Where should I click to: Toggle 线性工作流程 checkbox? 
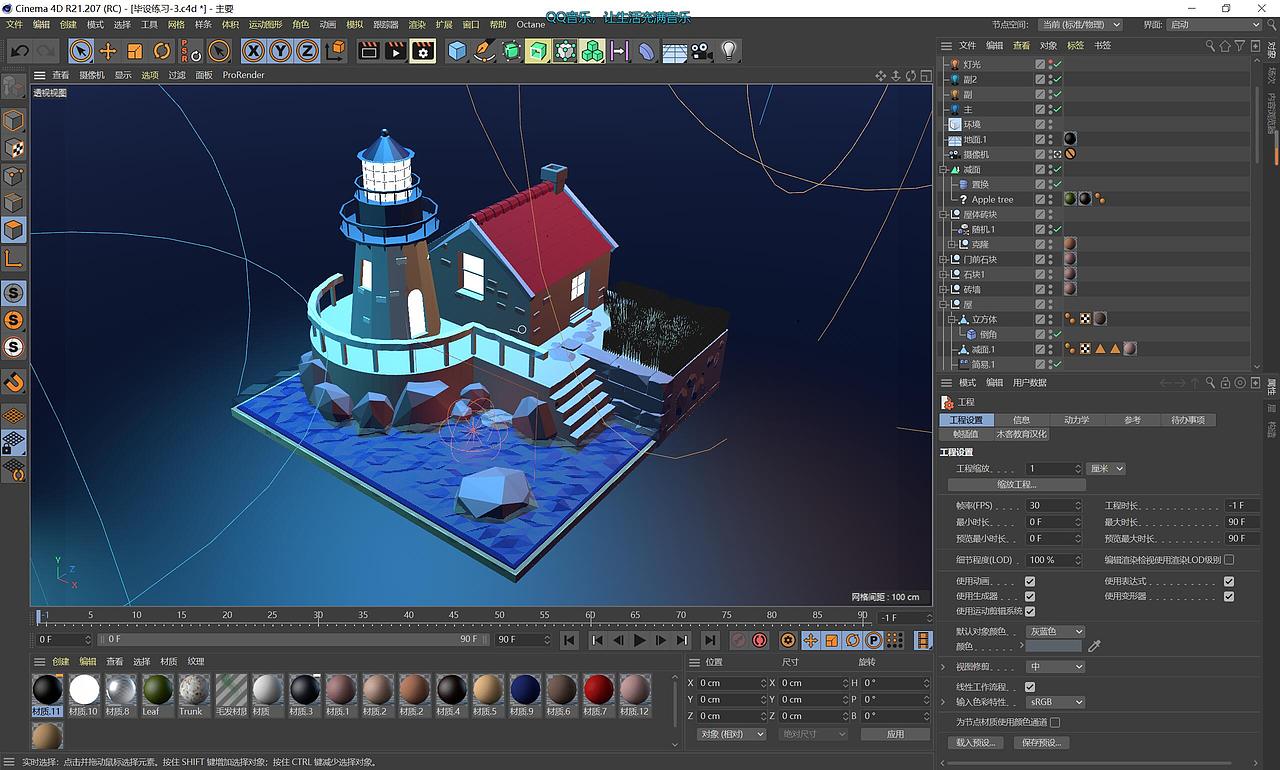coord(1030,687)
